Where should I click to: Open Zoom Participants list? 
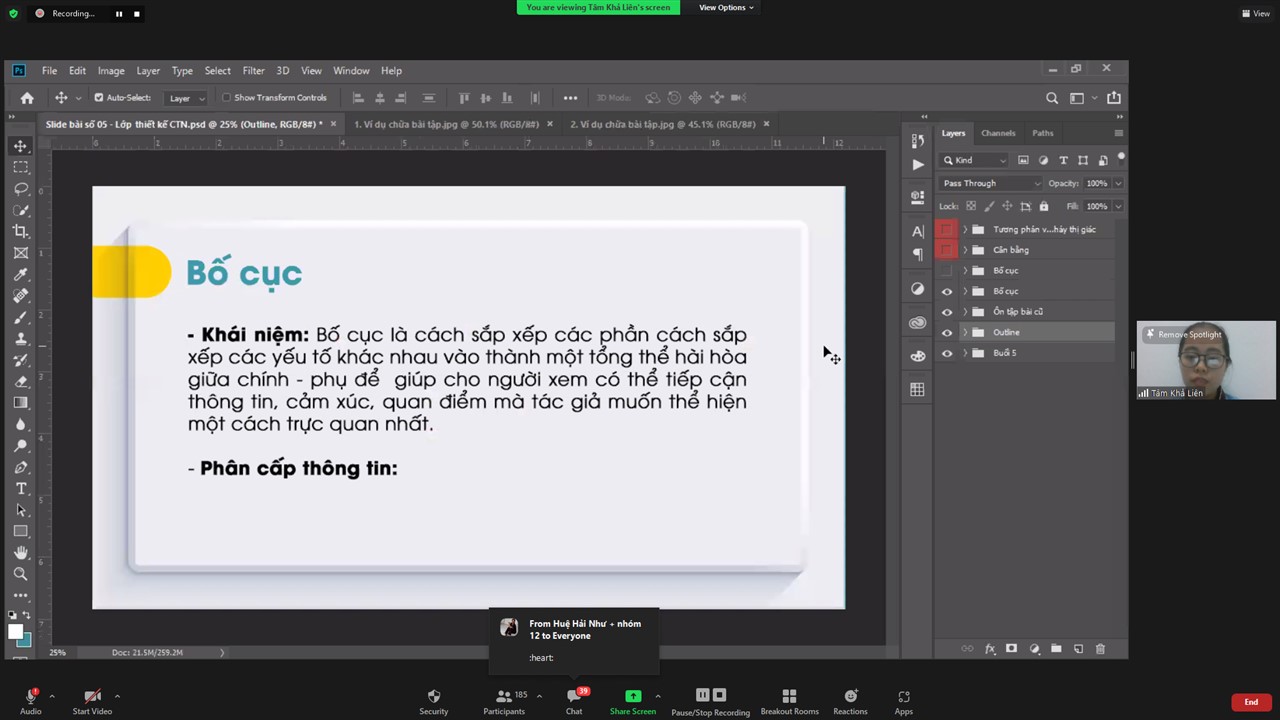504,701
